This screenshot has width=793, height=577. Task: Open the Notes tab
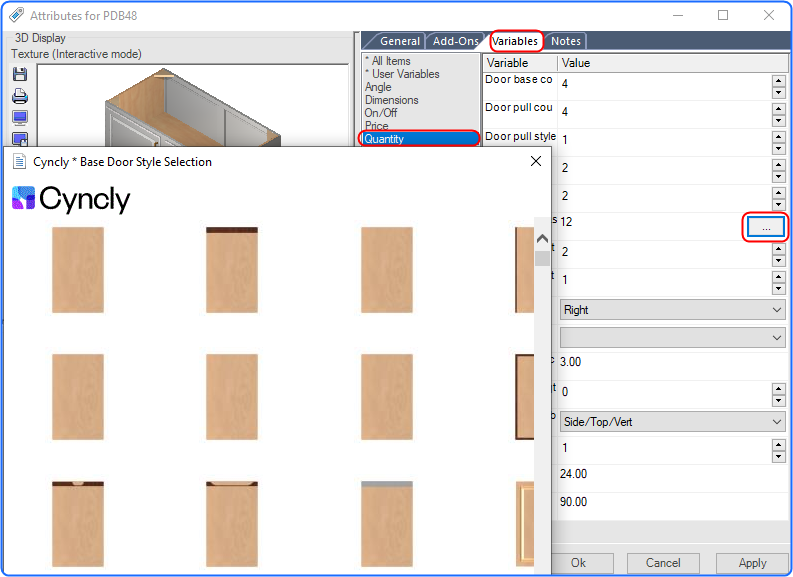tap(565, 41)
